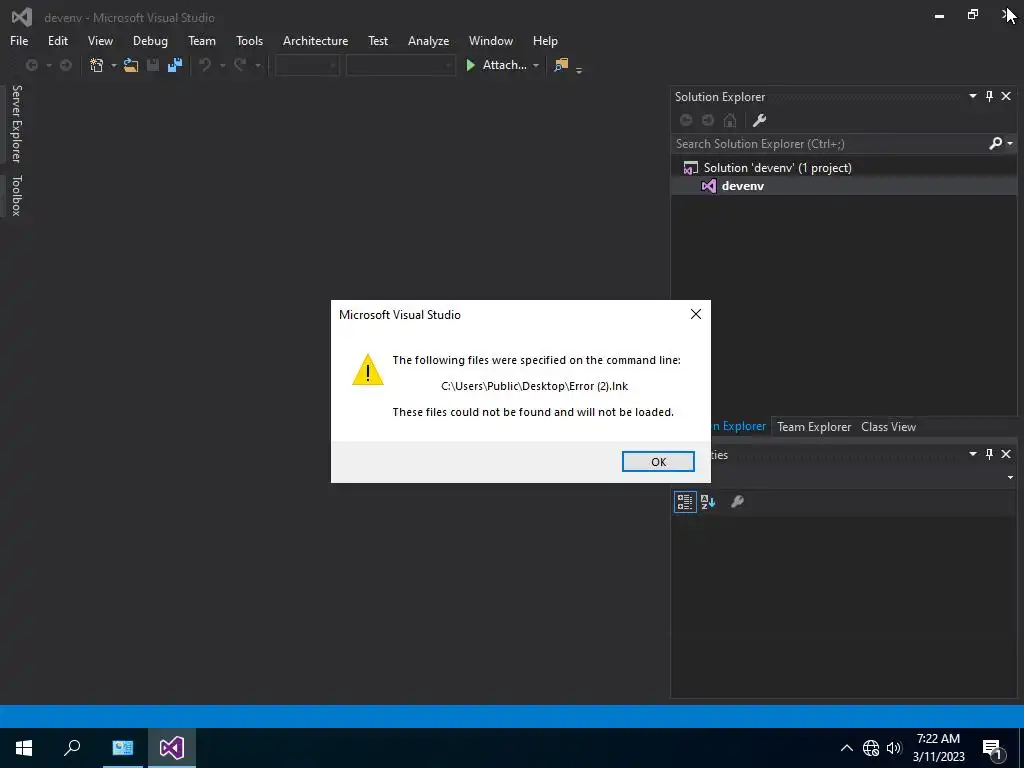1024x768 pixels.
Task: Click the Property Pages wrench icon
Action: pyautogui.click(x=737, y=502)
